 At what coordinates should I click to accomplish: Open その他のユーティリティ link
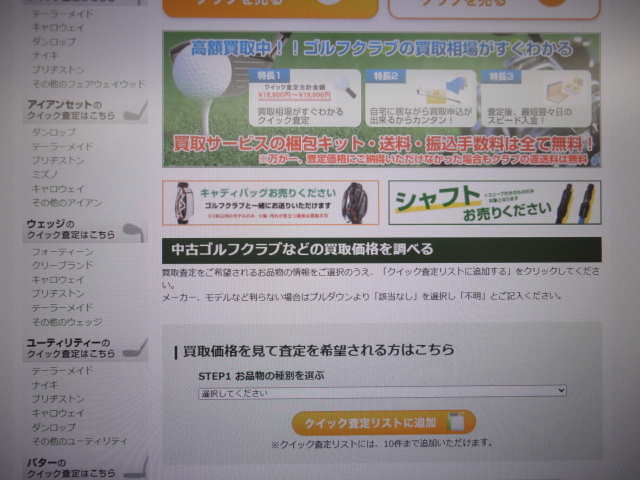coord(80,441)
